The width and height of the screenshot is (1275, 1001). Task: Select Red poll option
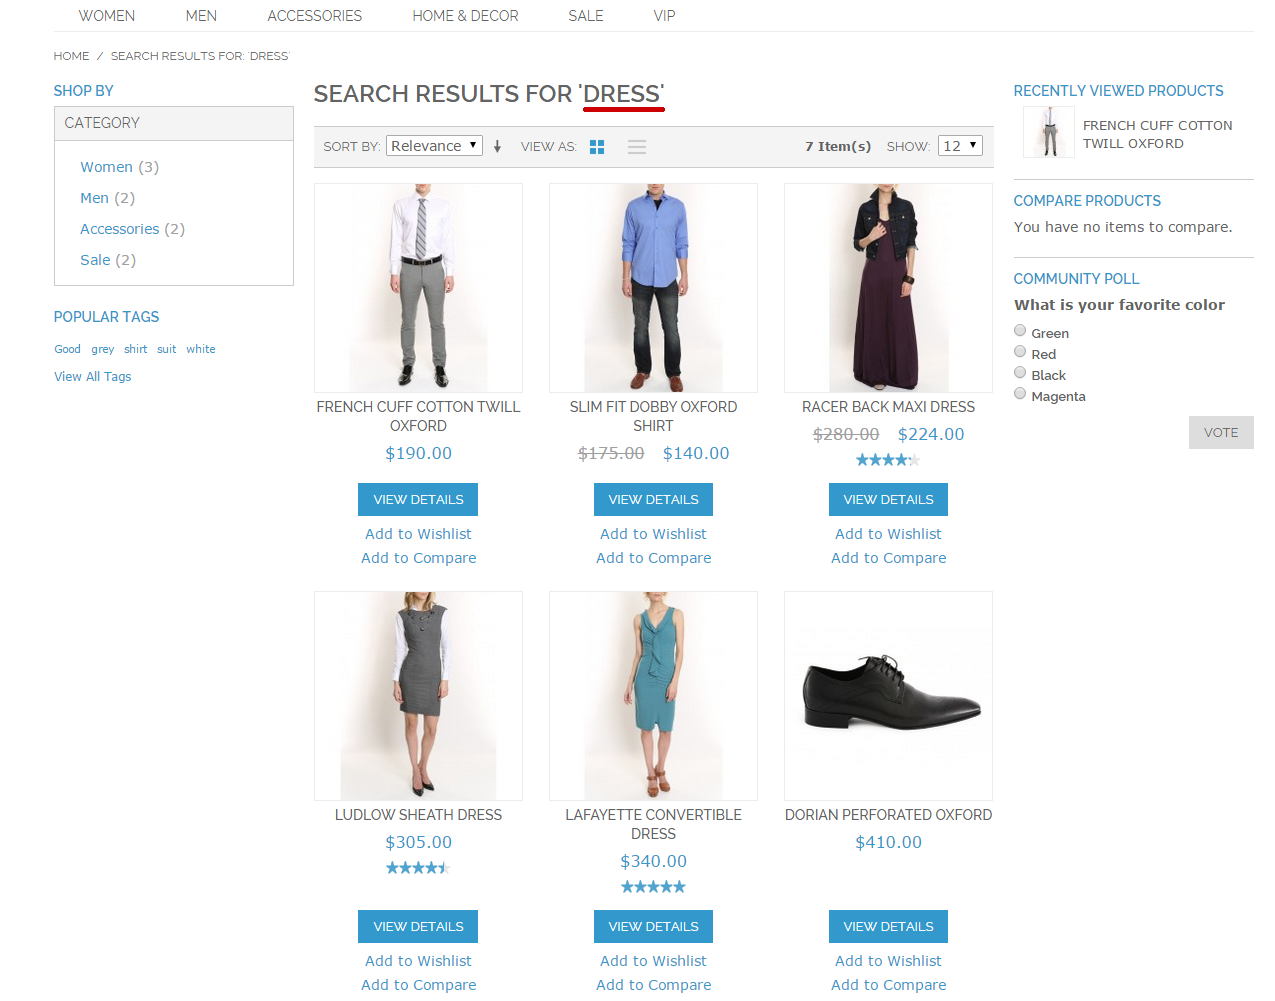(x=1020, y=352)
